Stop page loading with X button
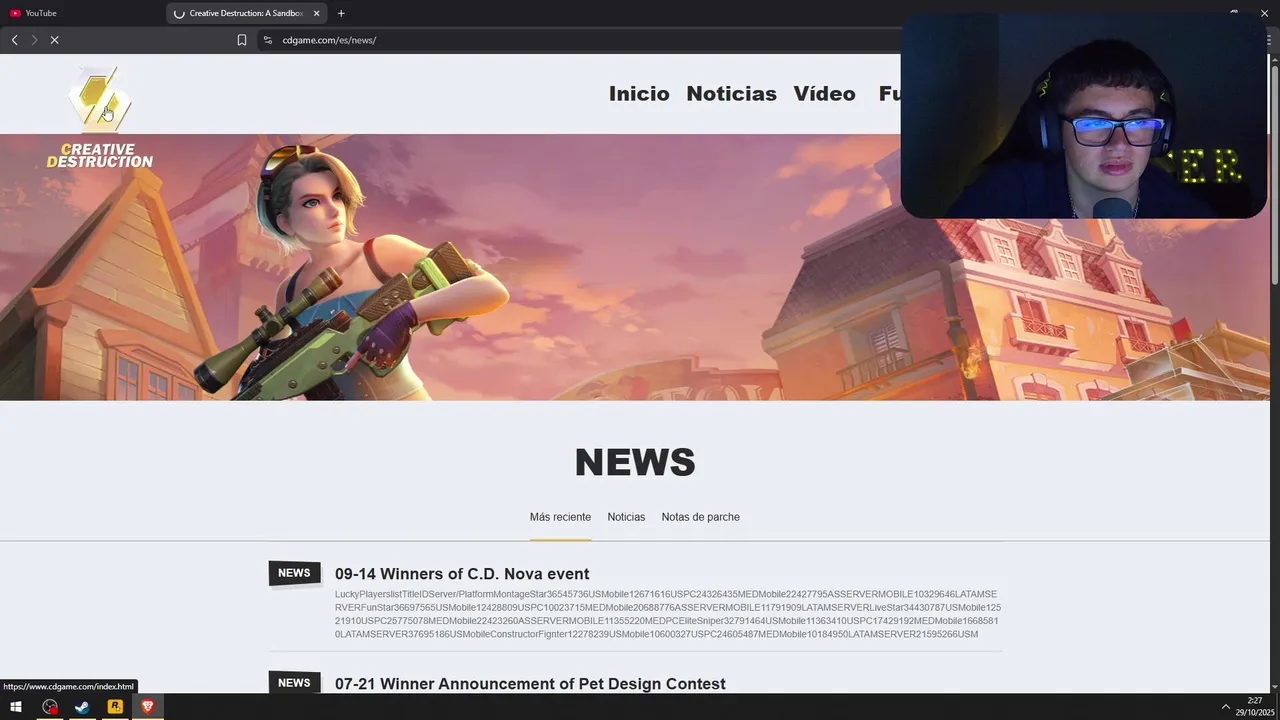 coord(54,40)
